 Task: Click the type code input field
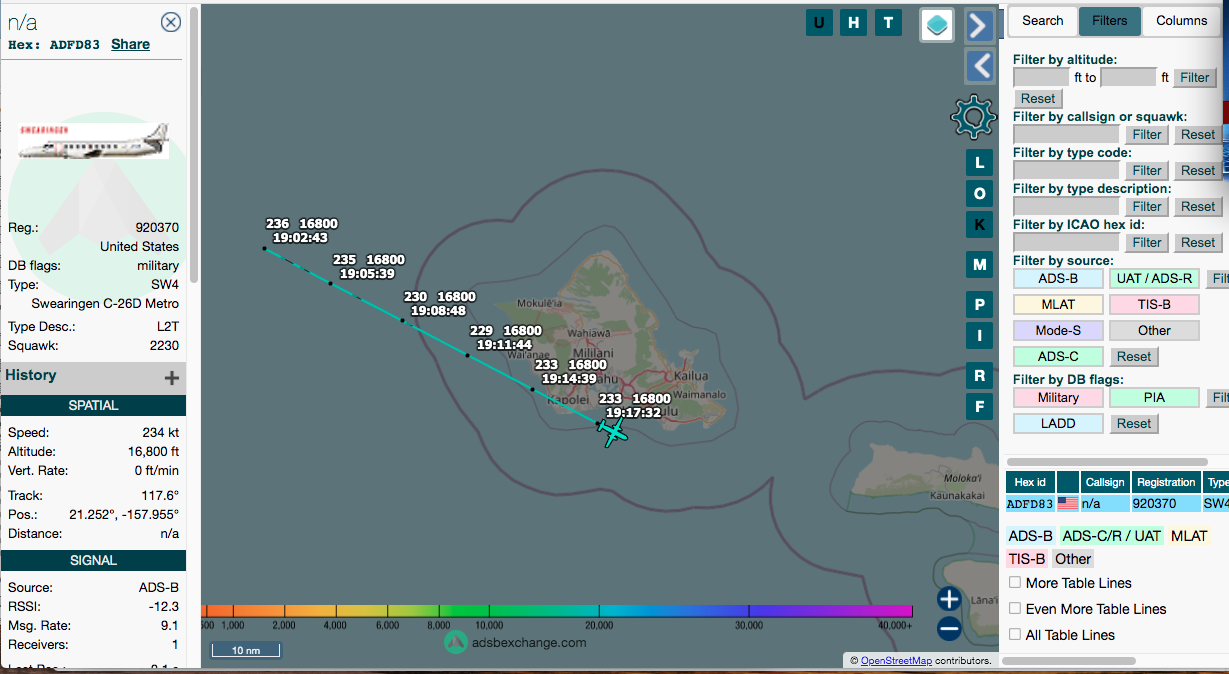click(1066, 170)
